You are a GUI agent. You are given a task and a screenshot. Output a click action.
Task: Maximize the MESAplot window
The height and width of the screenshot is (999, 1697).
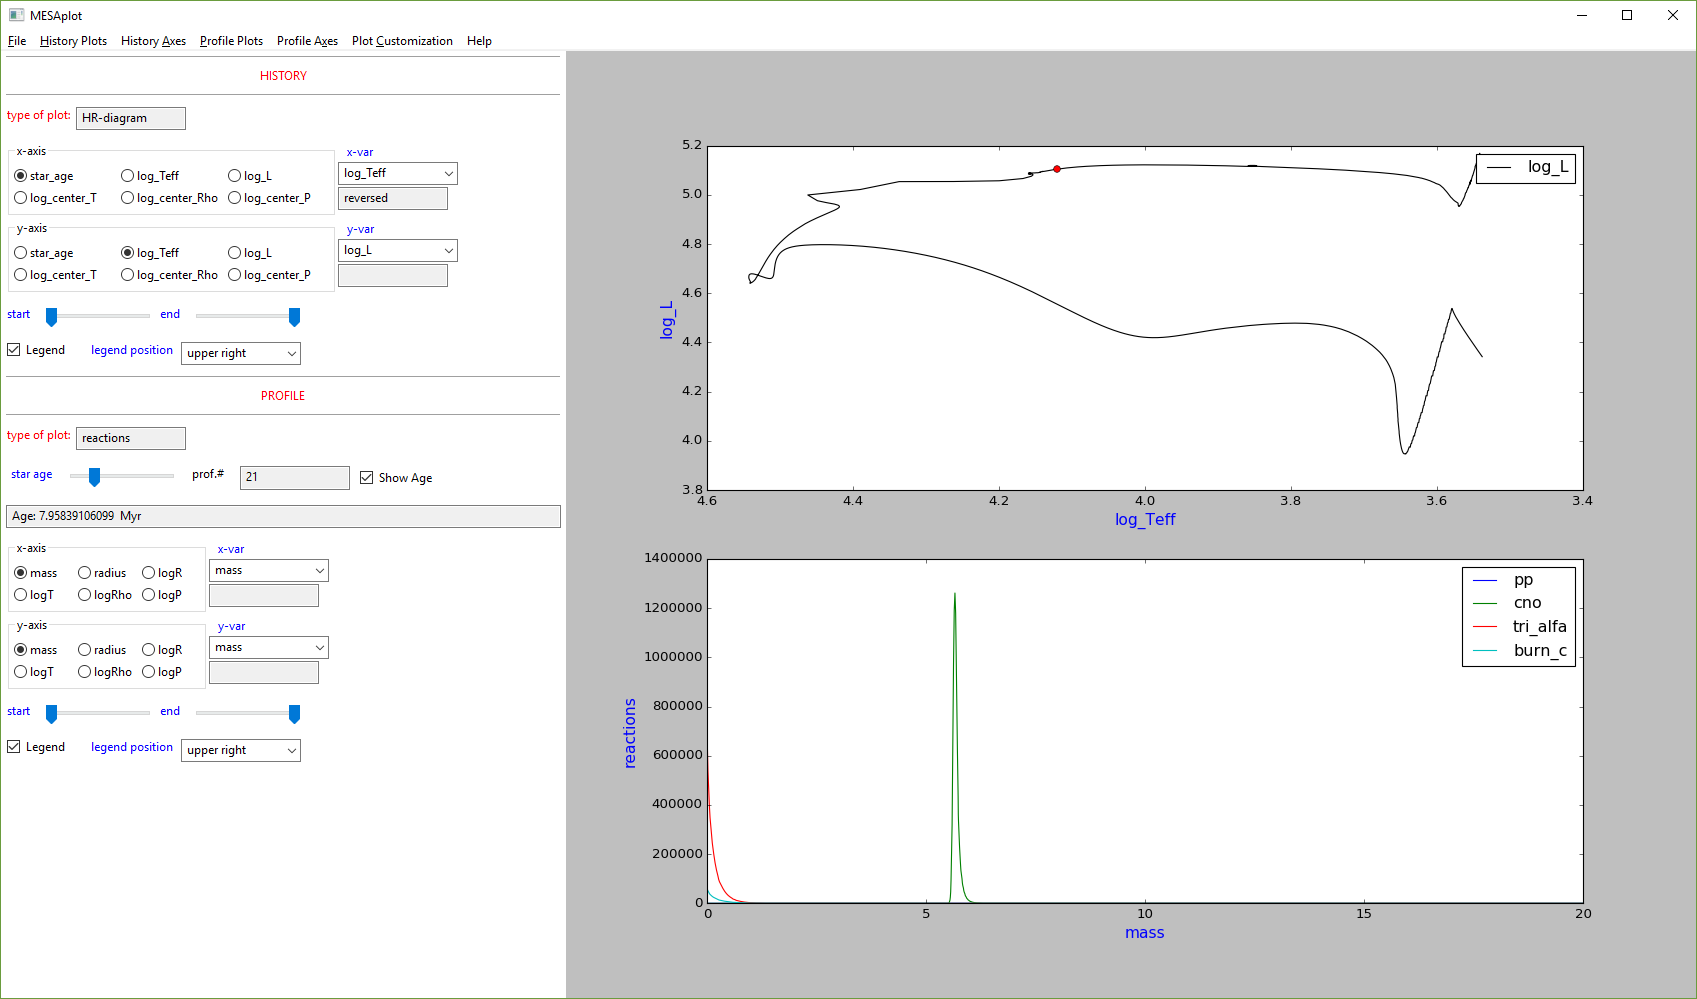click(x=1627, y=15)
